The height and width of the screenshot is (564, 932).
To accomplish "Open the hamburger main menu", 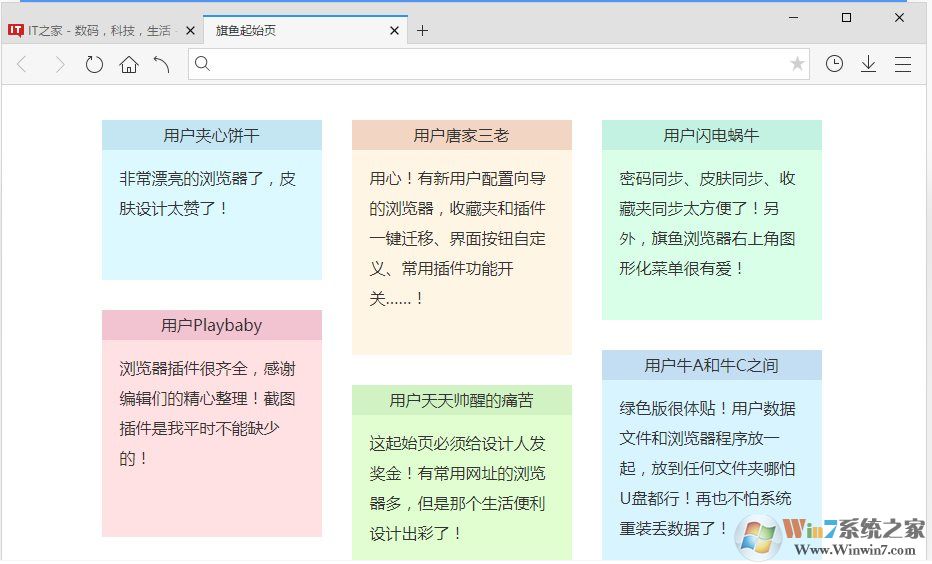I will click(x=903, y=65).
